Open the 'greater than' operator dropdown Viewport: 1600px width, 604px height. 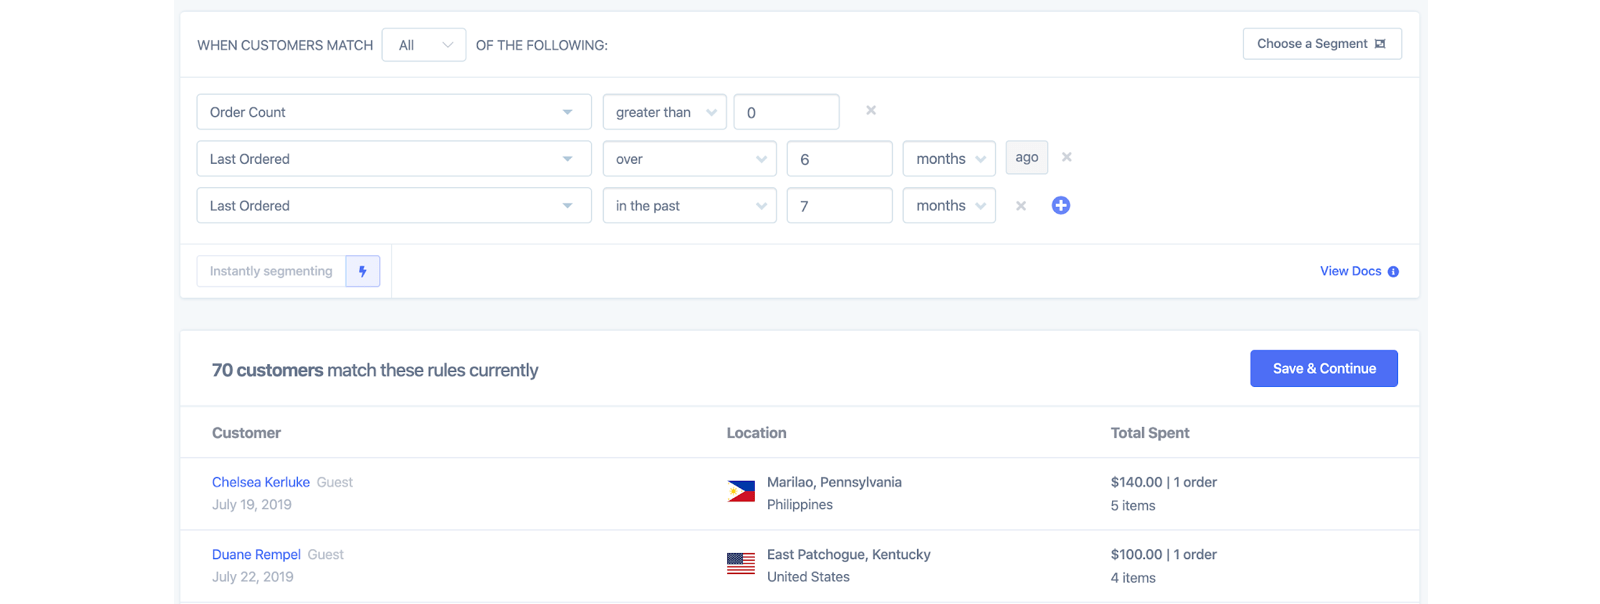point(664,112)
